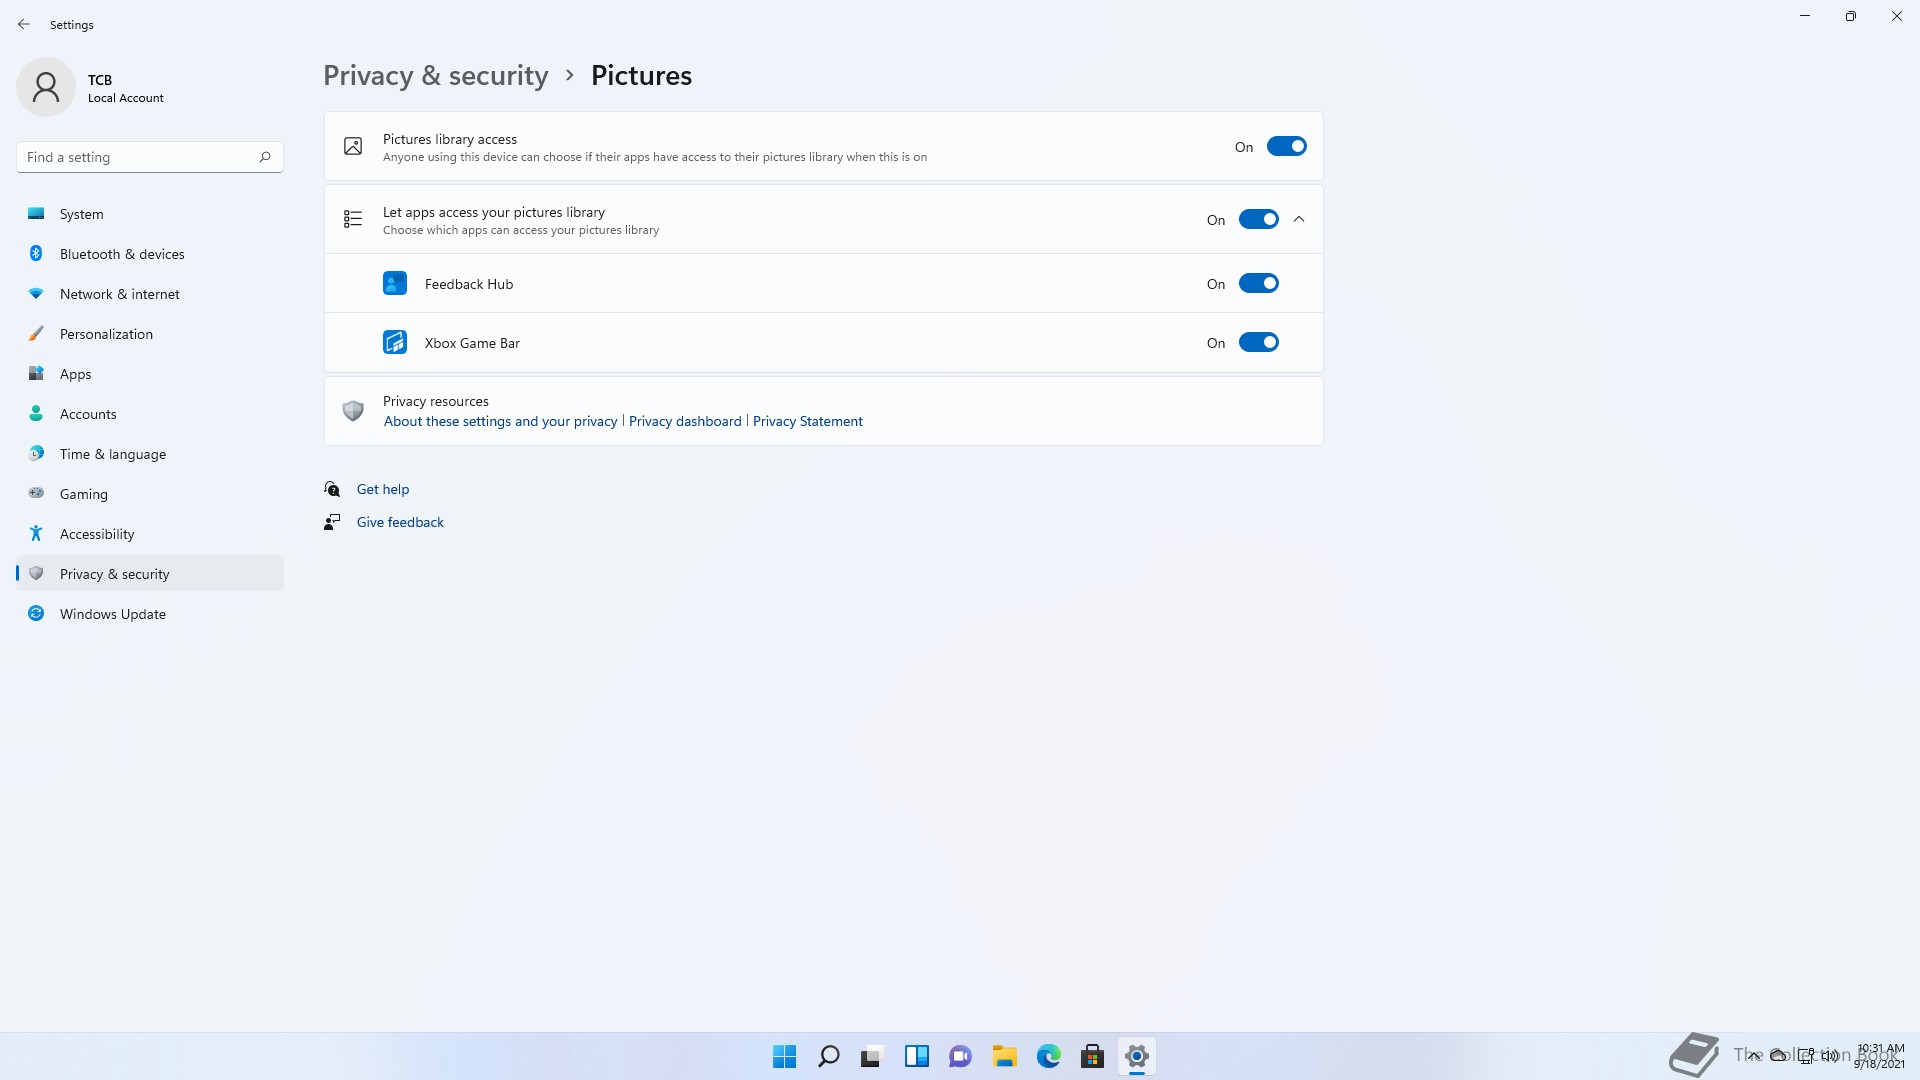Navigate to Privacy & security breadcrumb
This screenshot has width=1920, height=1080.
(x=436, y=75)
